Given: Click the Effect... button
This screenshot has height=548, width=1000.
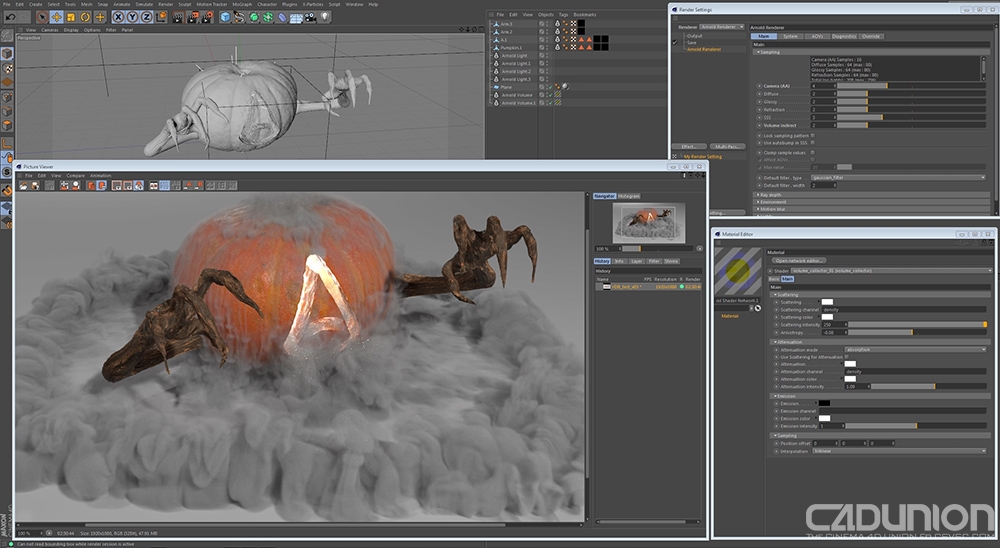Looking at the screenshot, I should click(689, 147).
